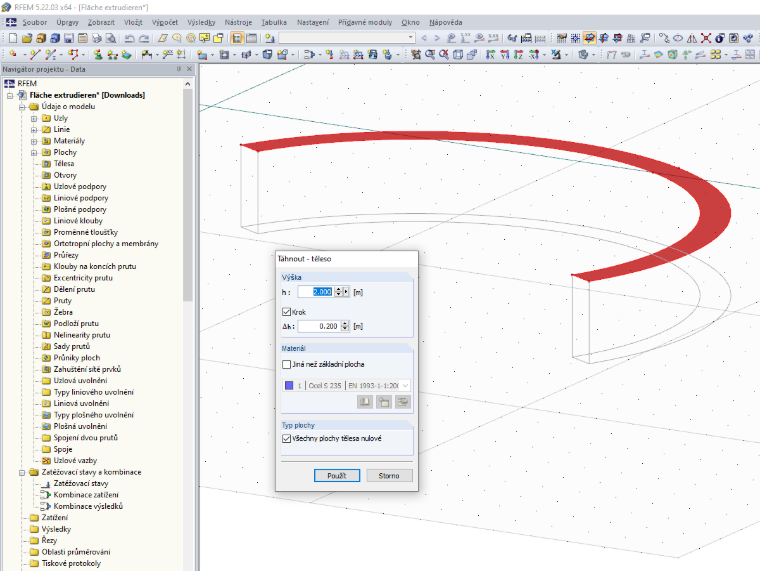The height and width of the screenshot is (571, 760).
Task: Open the Úpravy menu
Action: pos(67,22)
